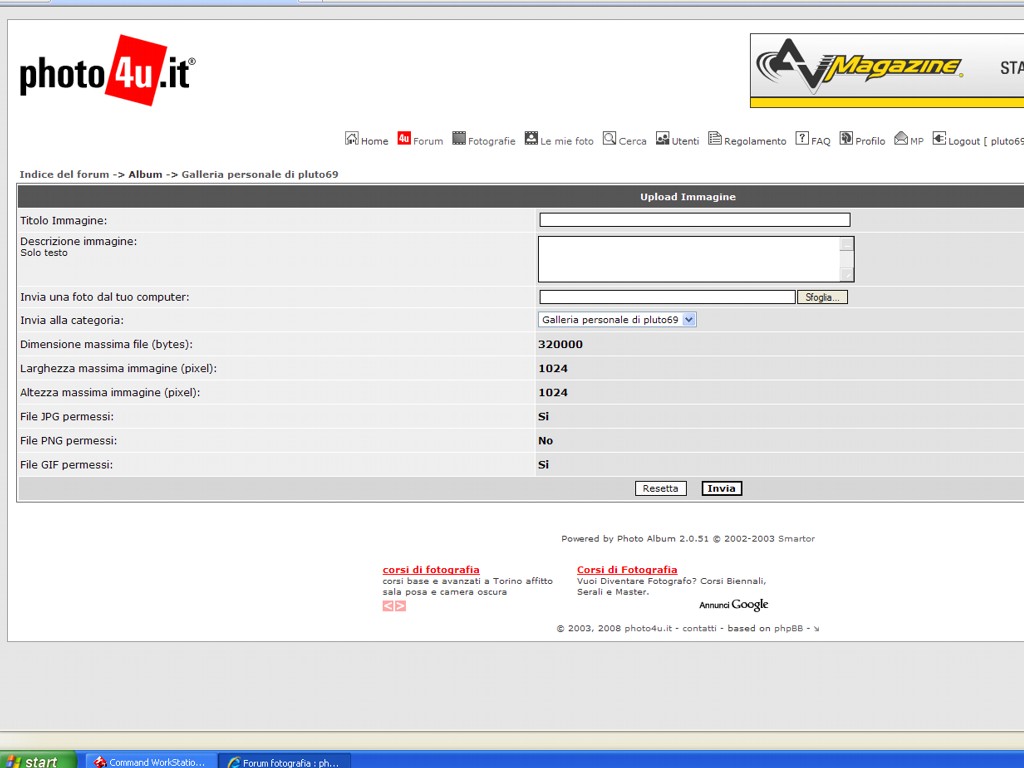Viewport: 1024px width, 768px height.
Task: Click the Cerca magnifier icon
Action: (x=609, y=139)
